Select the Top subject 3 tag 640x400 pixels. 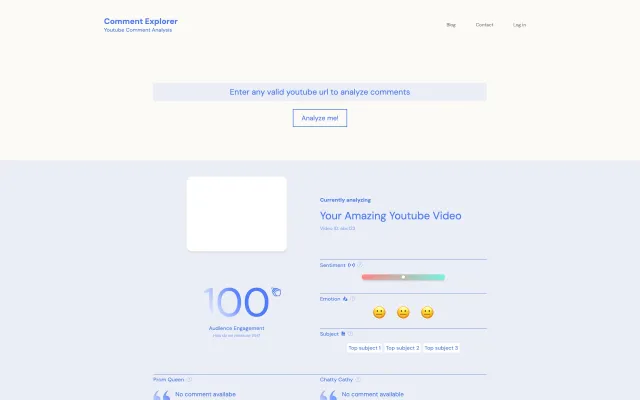(x=441, y=348)
